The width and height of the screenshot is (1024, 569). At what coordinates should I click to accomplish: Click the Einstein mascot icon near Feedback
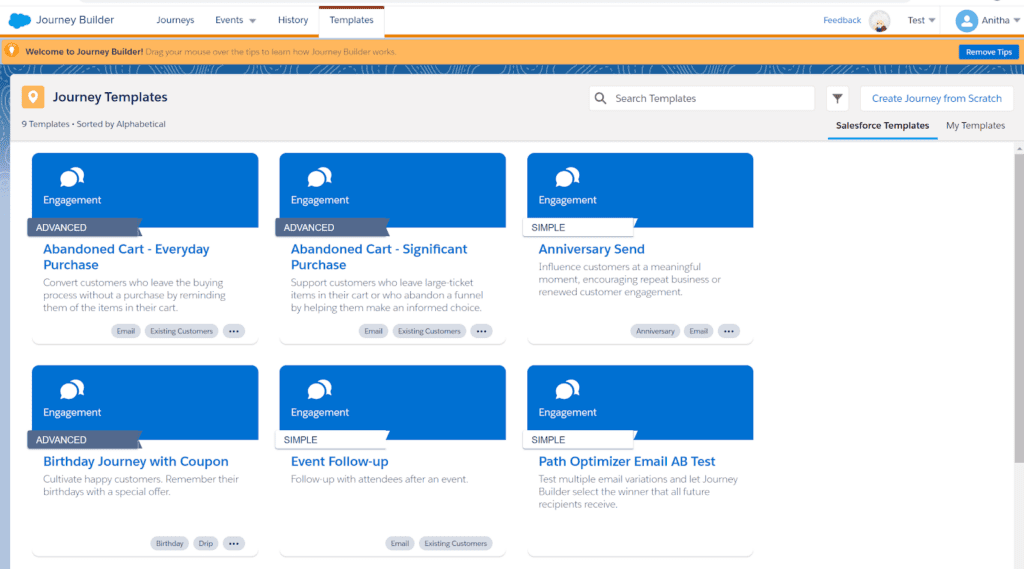tap(879, 21)
